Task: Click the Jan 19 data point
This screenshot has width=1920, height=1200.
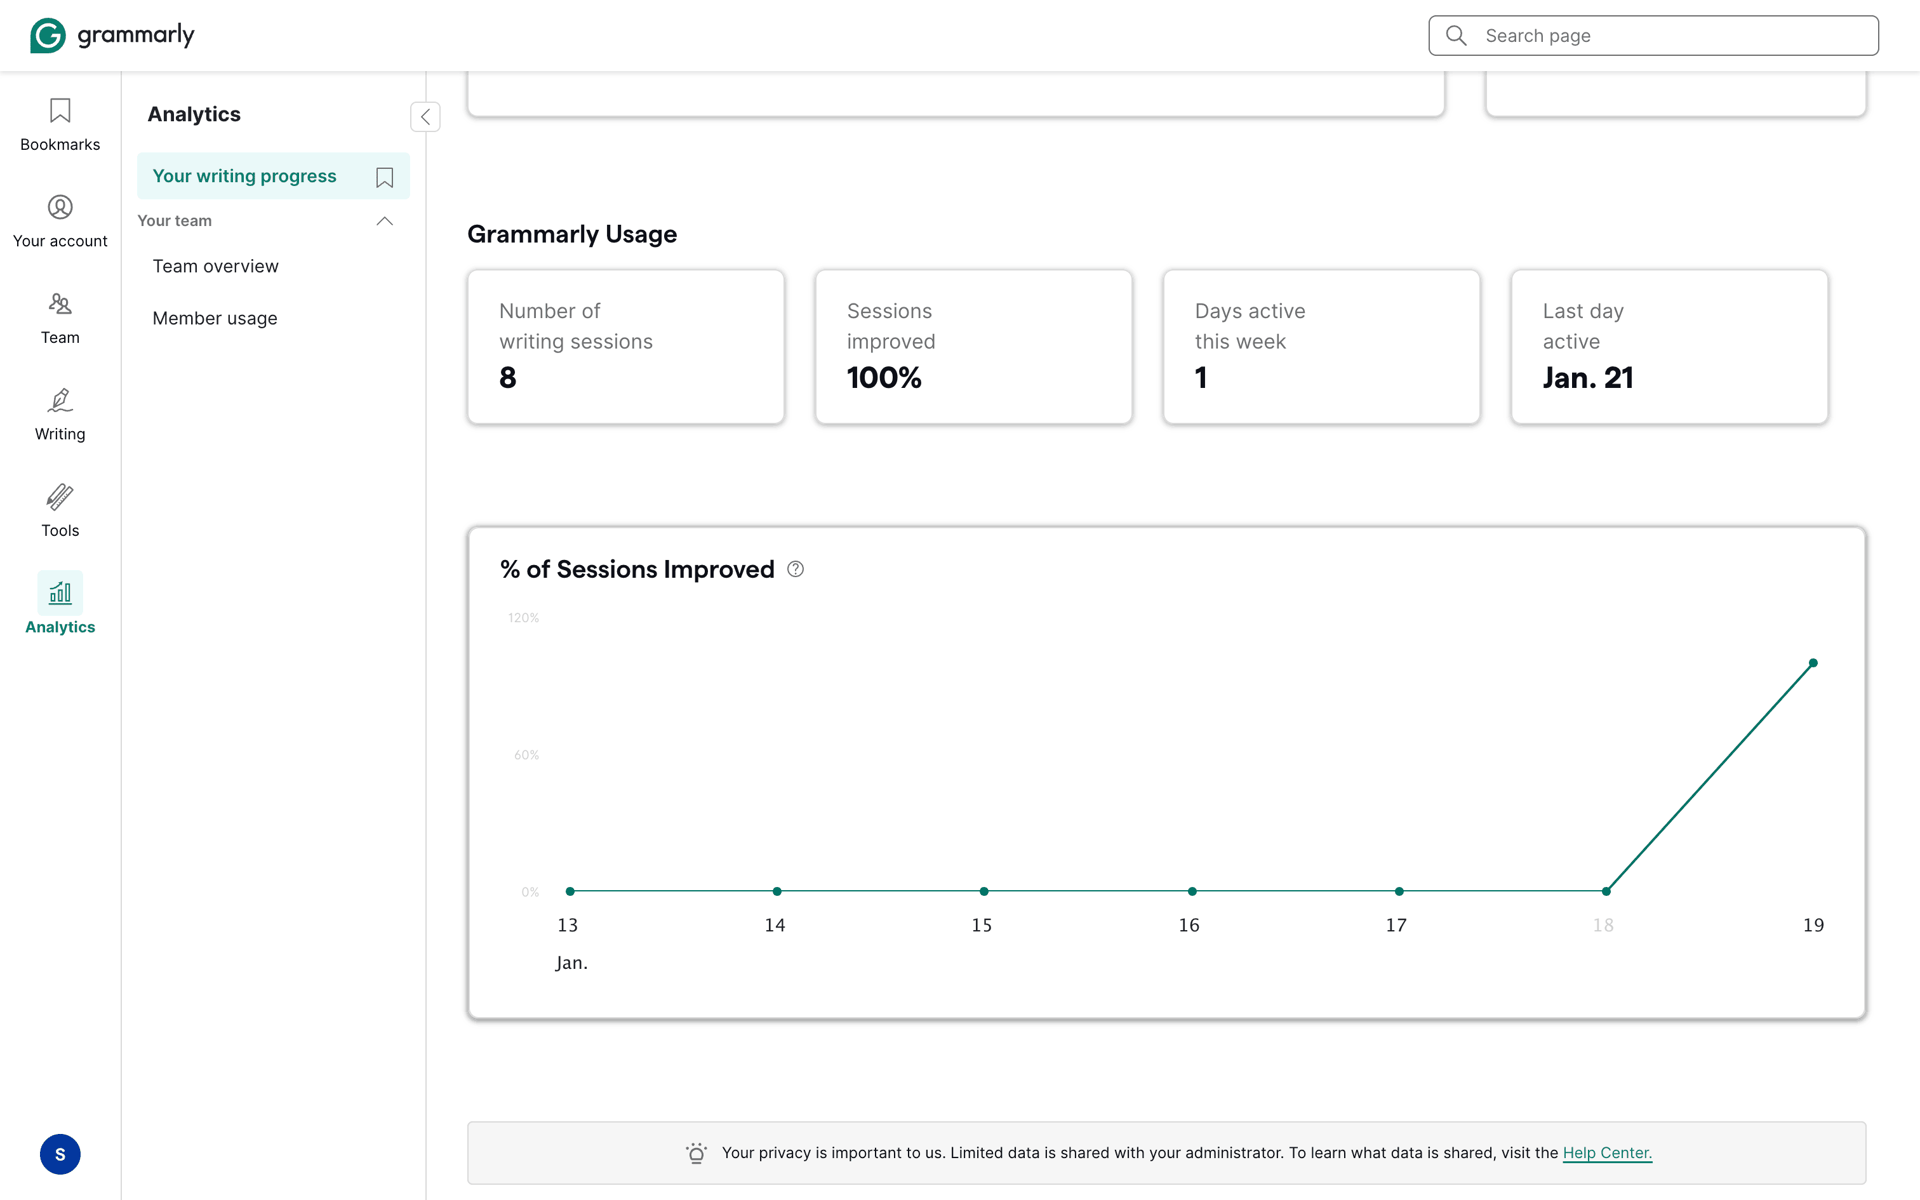Action: pos(1813,663)
